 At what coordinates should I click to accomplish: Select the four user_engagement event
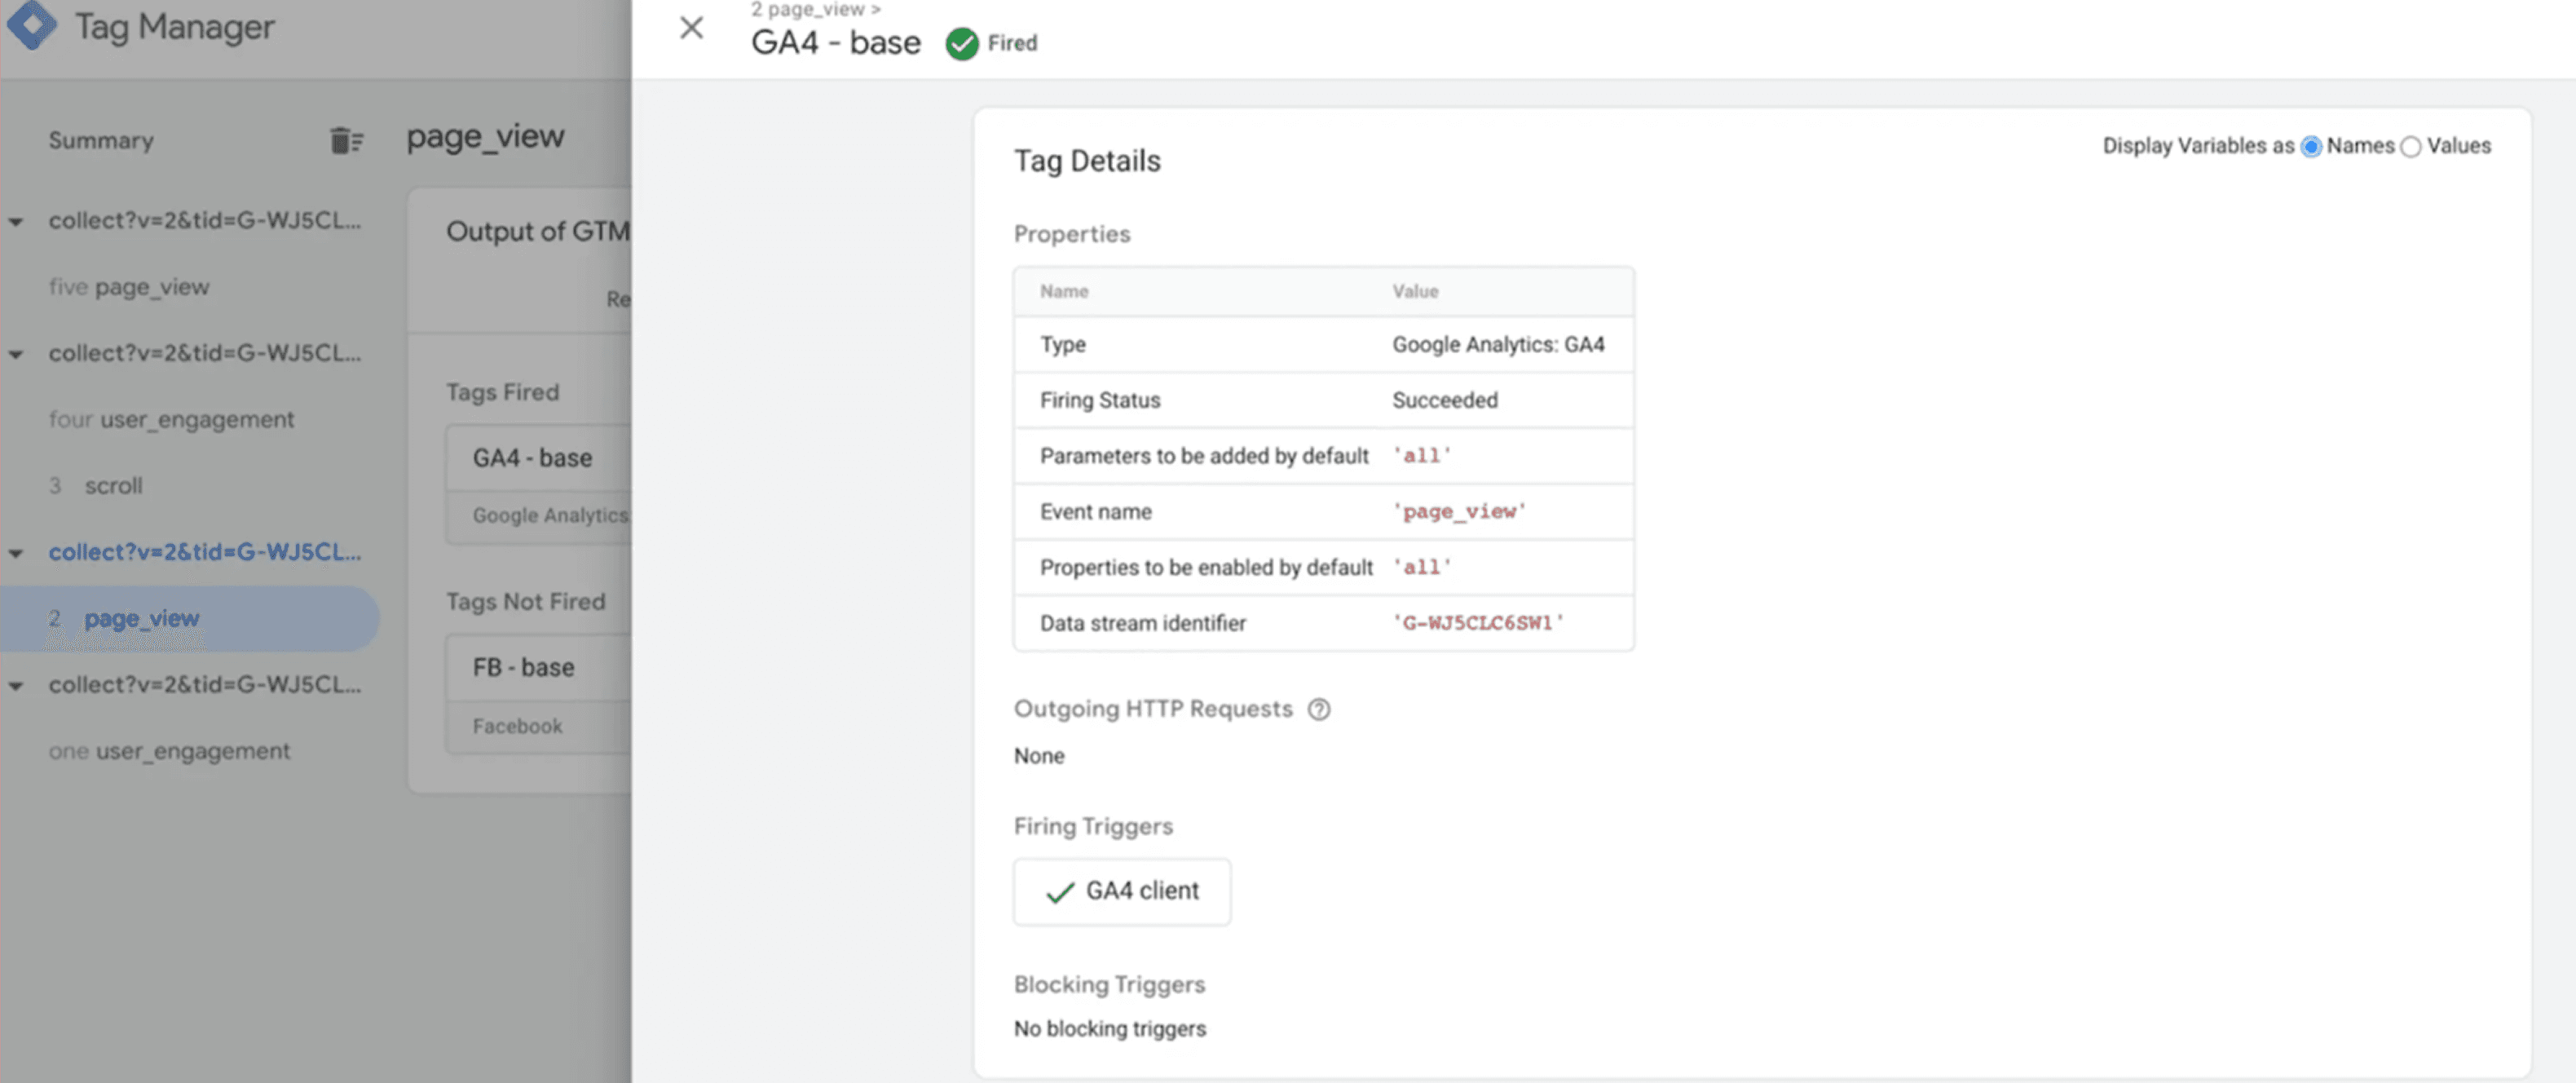tap(171, 419)
